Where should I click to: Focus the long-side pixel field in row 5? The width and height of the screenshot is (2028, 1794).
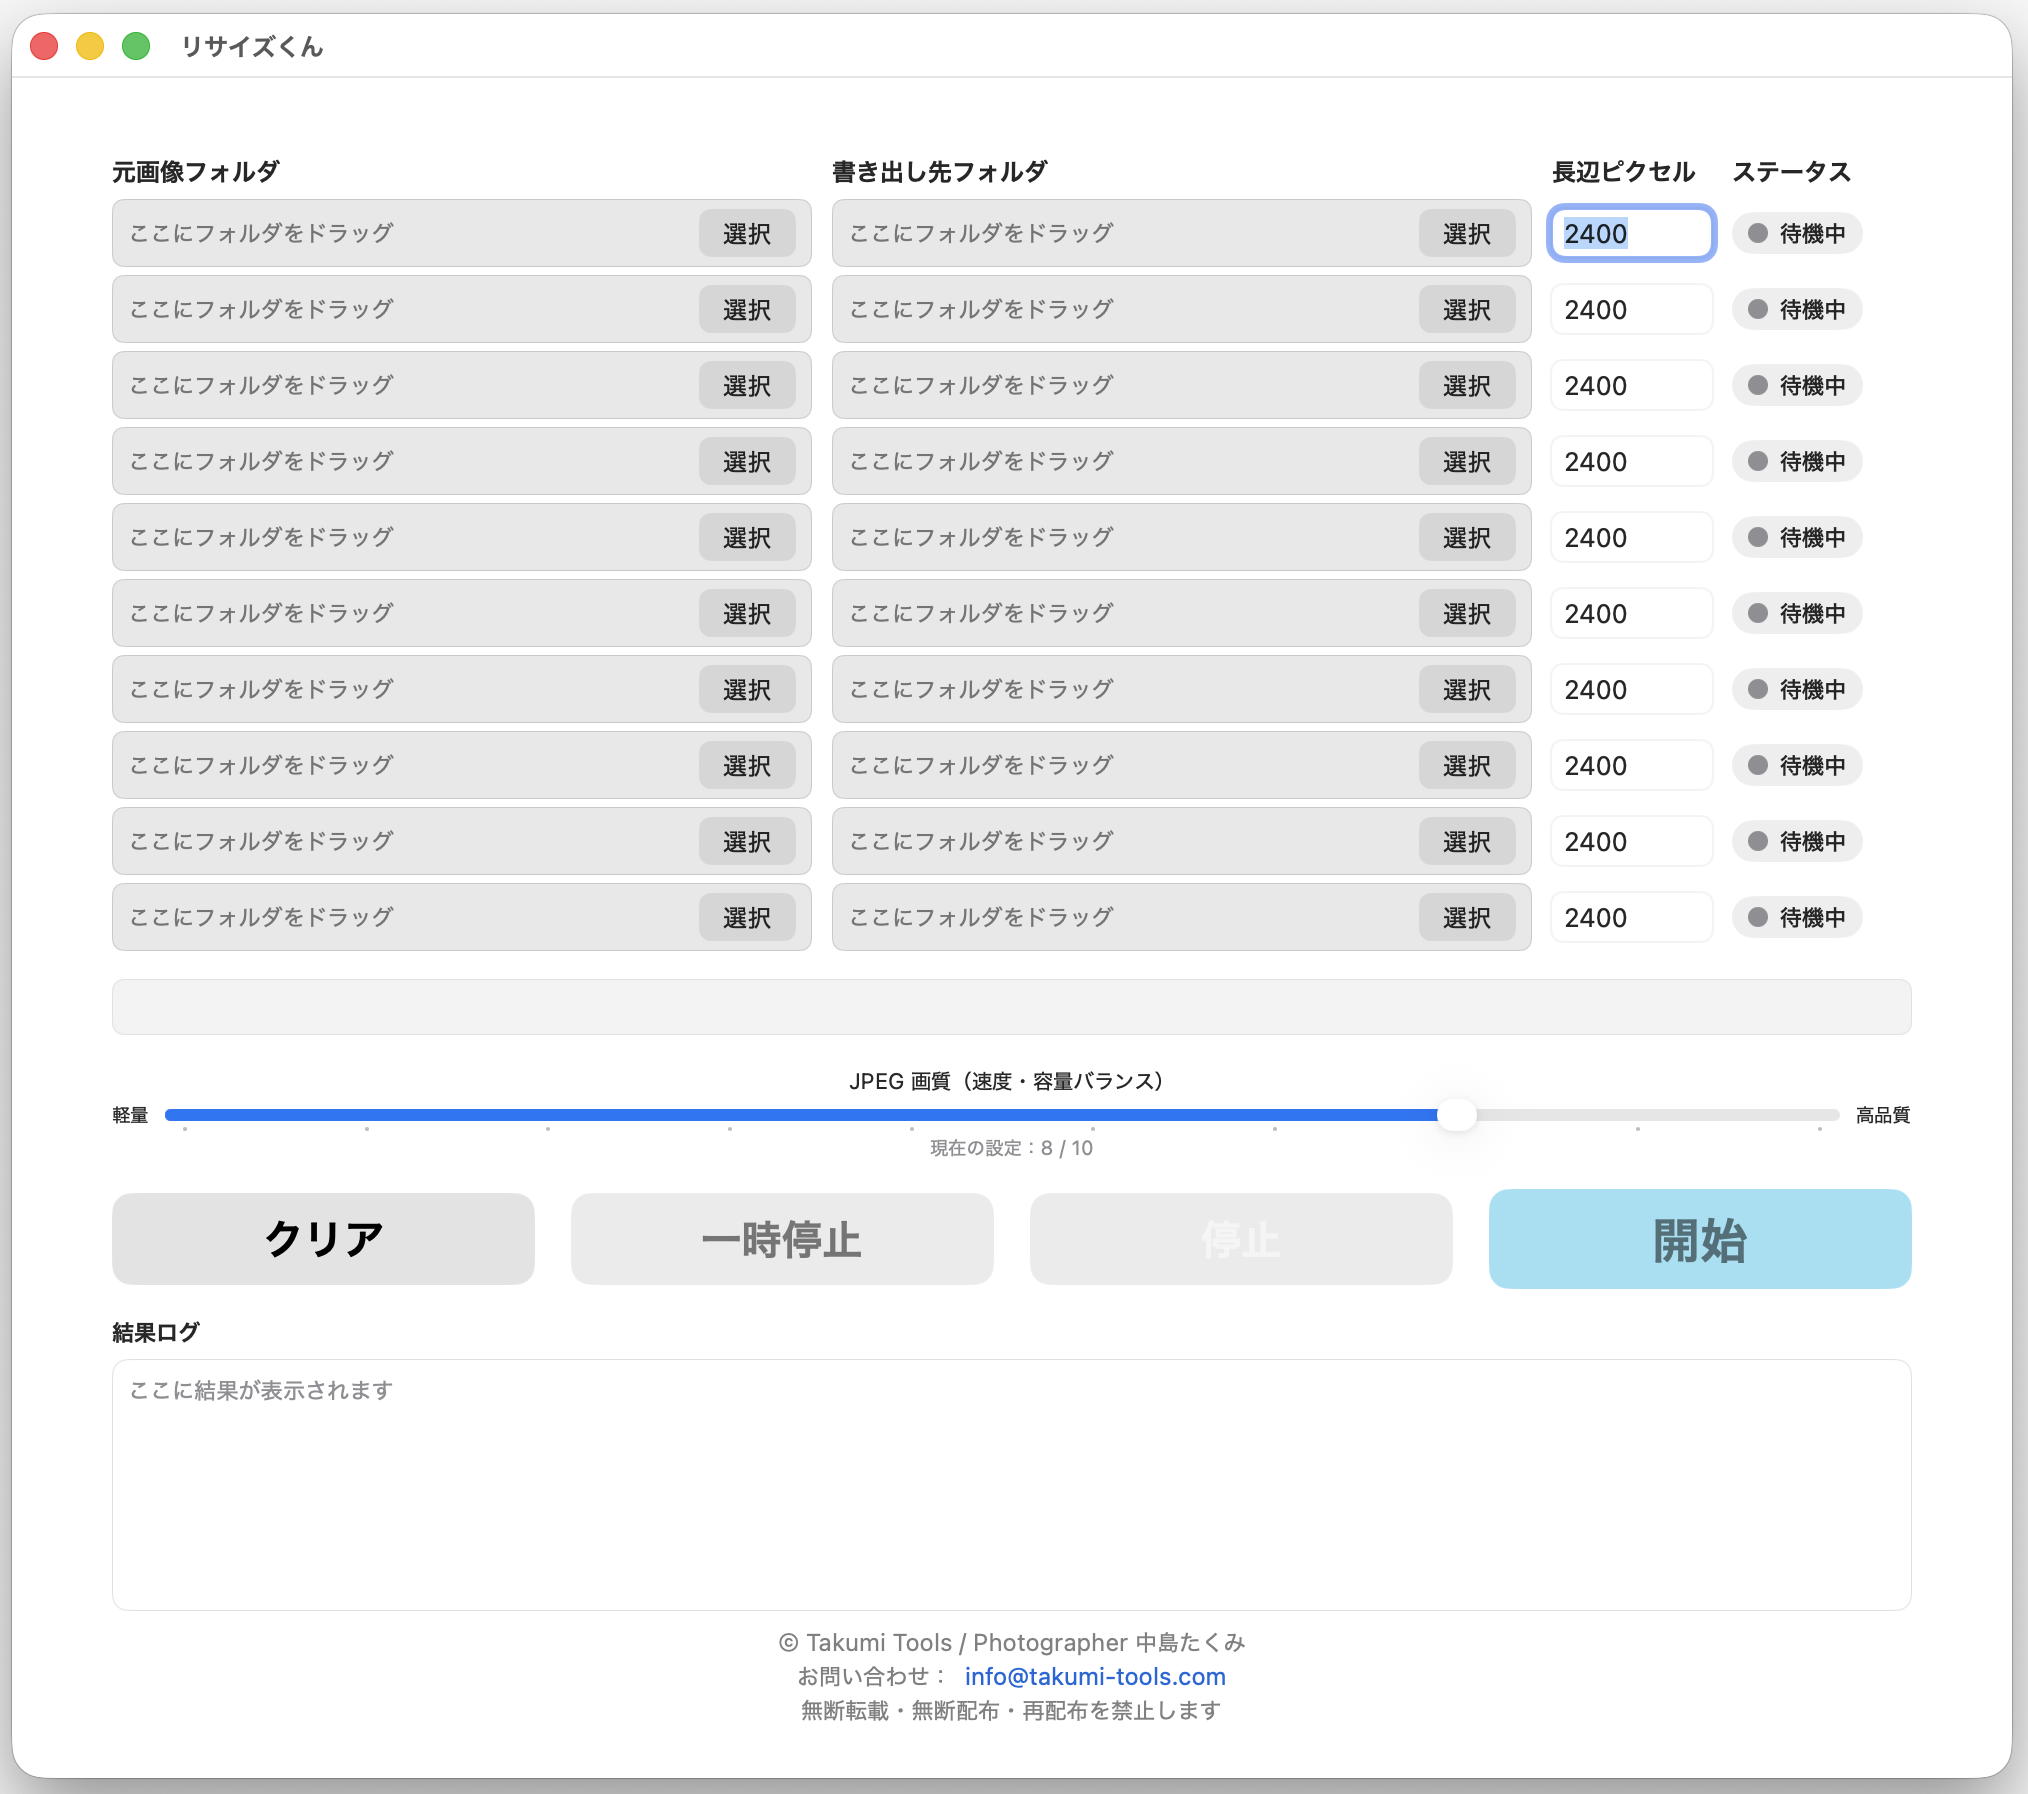click(x=1631, y=538)
